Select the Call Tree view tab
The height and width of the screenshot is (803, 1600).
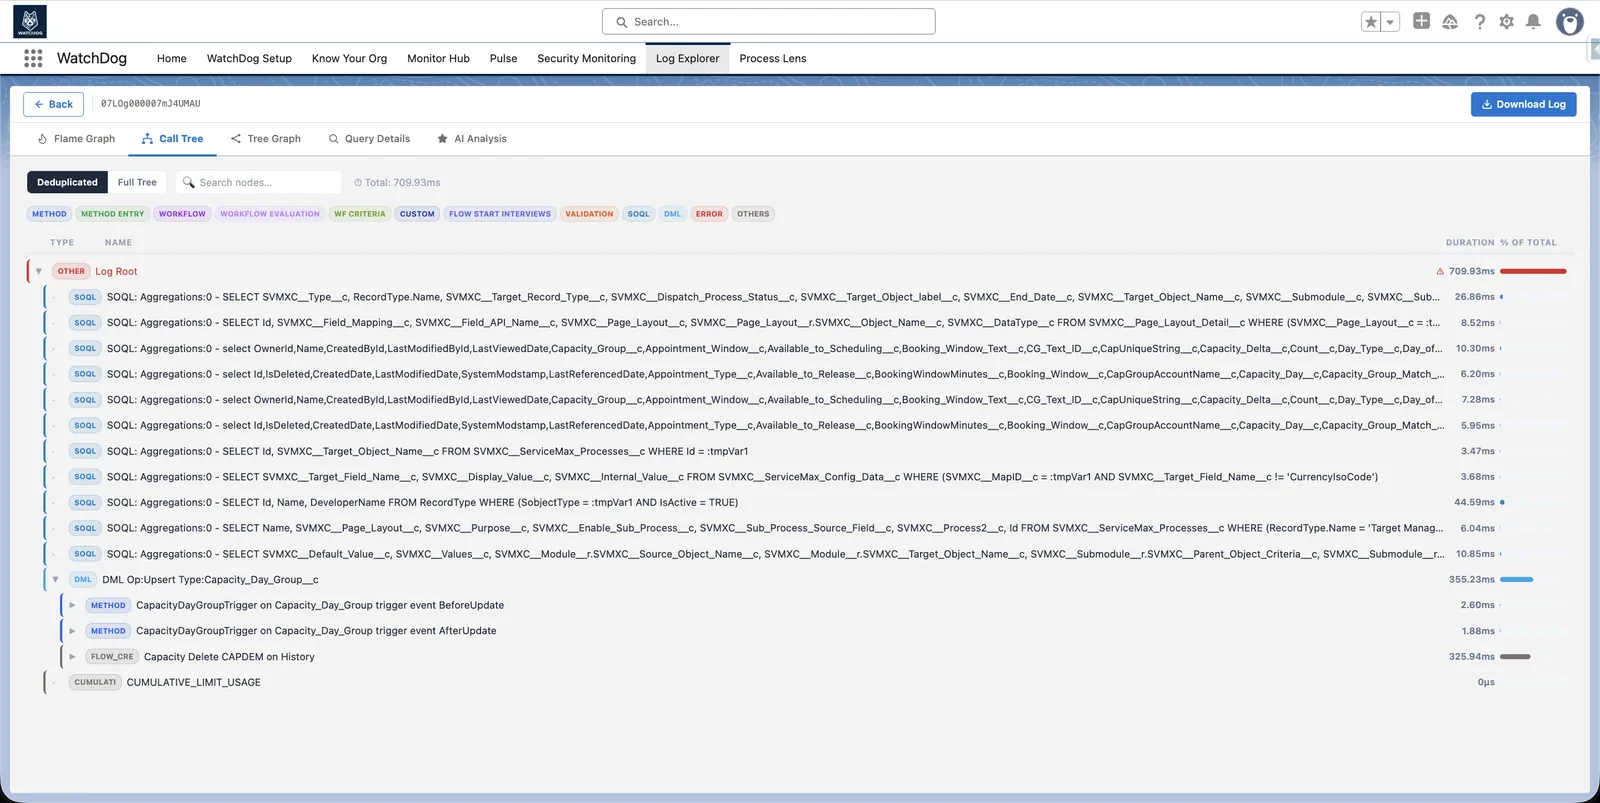(x=172, y=139)
